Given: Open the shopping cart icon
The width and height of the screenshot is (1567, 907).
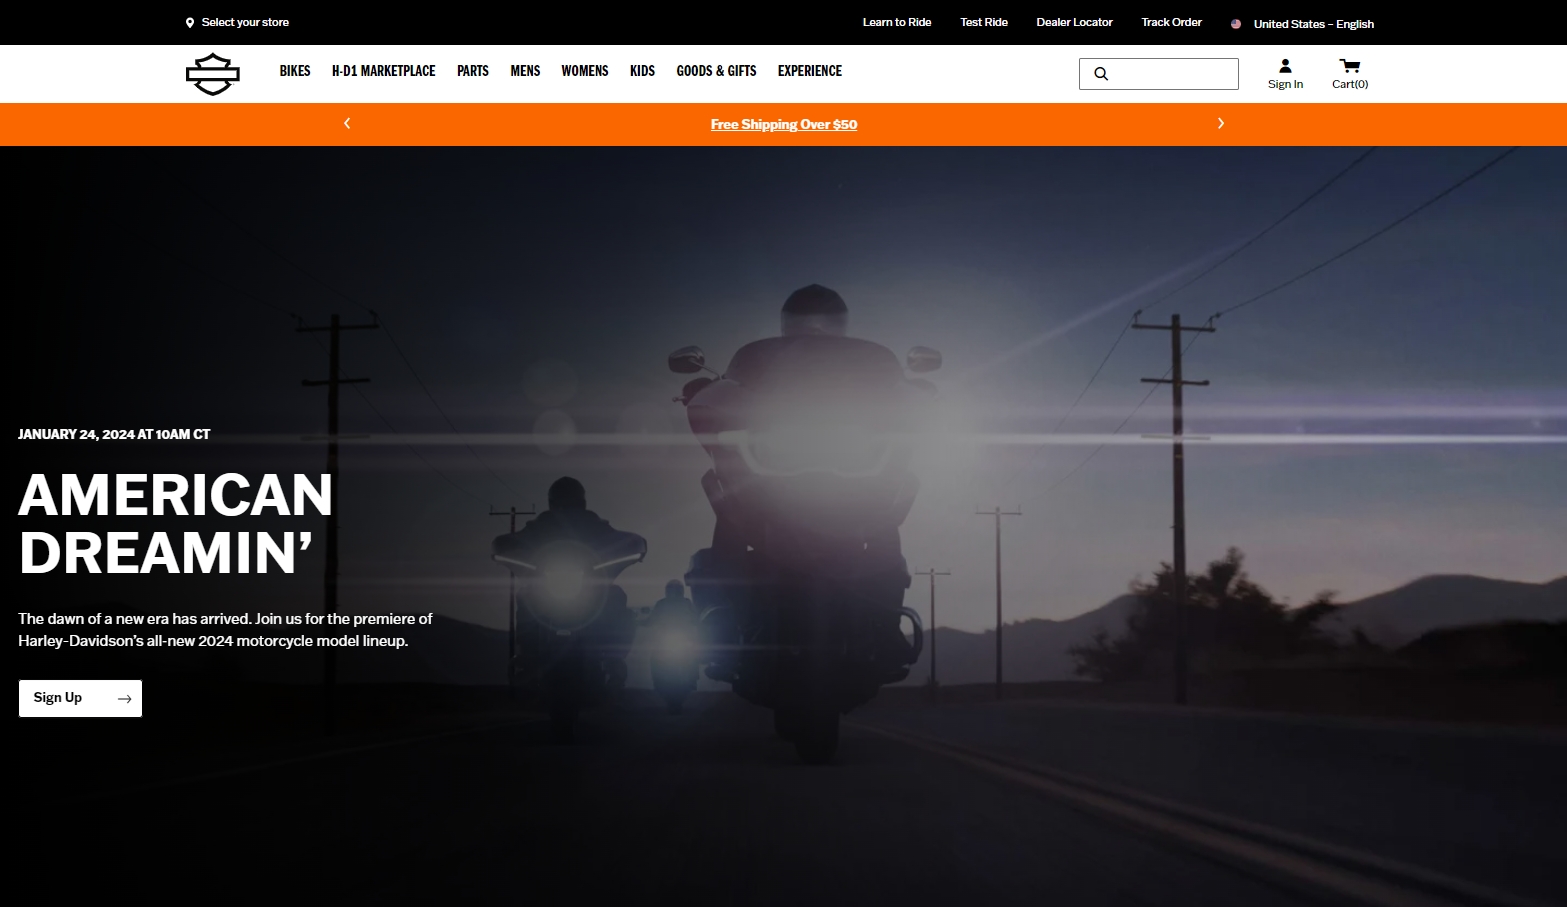Looking at the screenshot, I should coord(1350,66).
